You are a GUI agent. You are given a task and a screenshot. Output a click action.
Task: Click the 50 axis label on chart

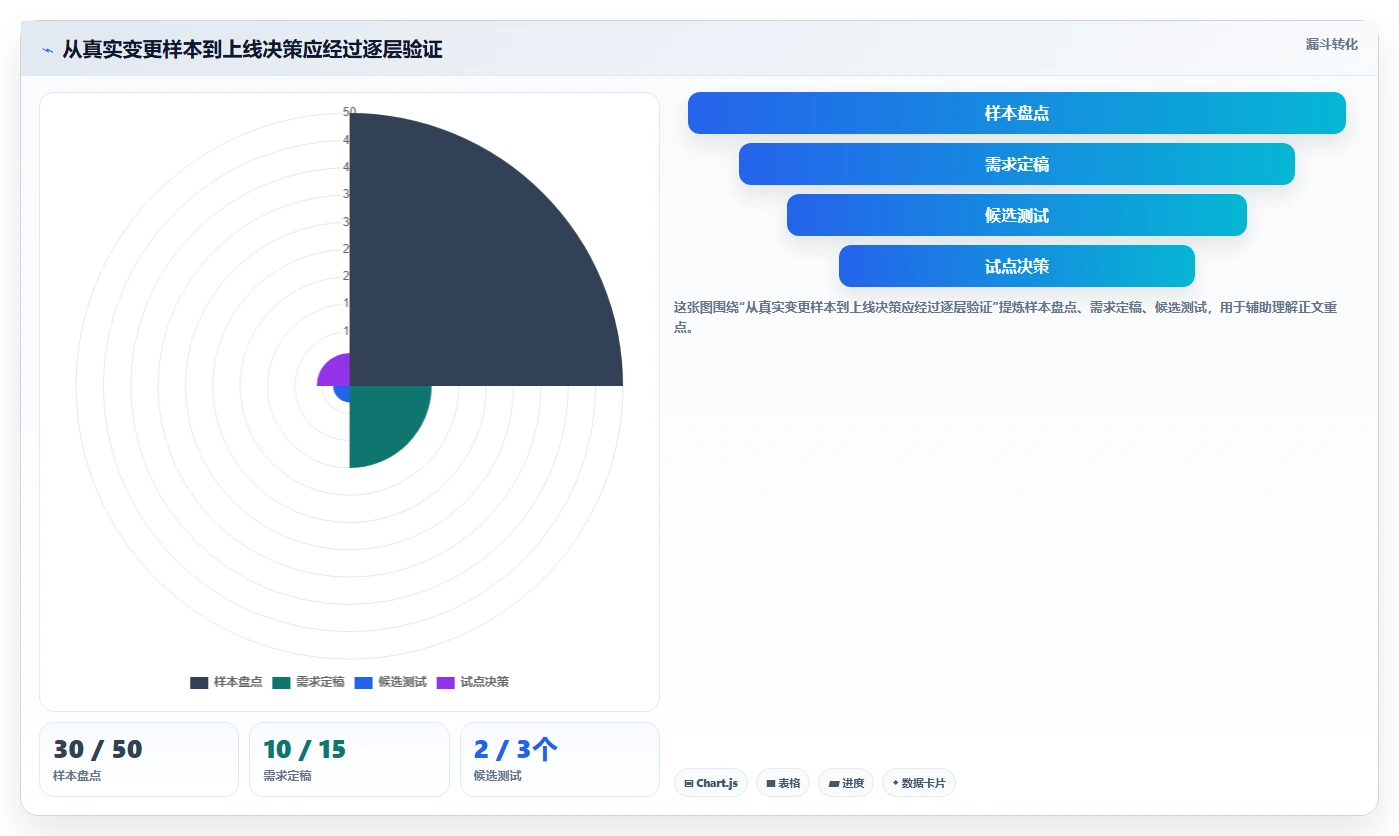[349, 111]
